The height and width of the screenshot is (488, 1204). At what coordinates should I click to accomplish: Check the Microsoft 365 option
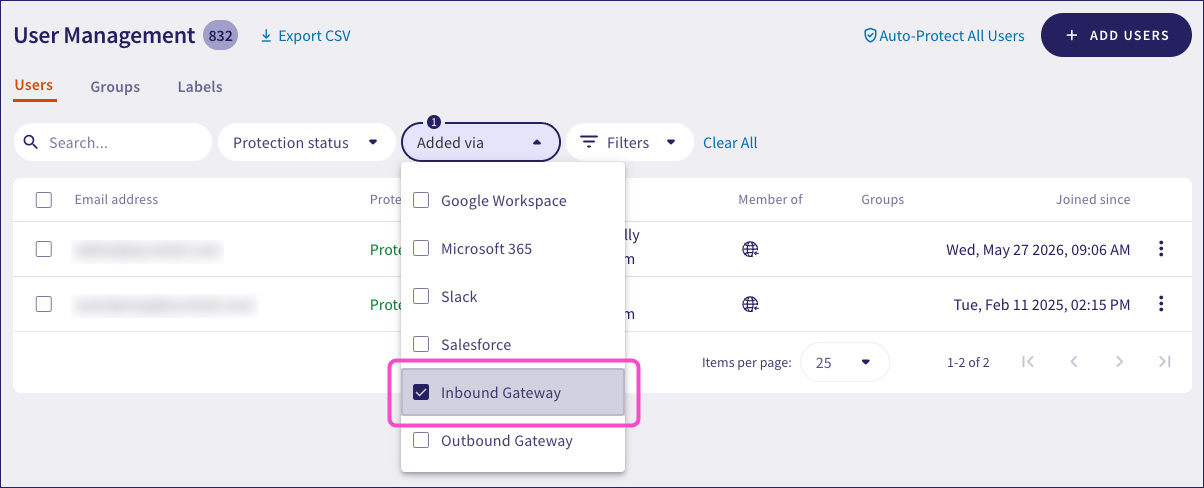(x=422, y=248)
